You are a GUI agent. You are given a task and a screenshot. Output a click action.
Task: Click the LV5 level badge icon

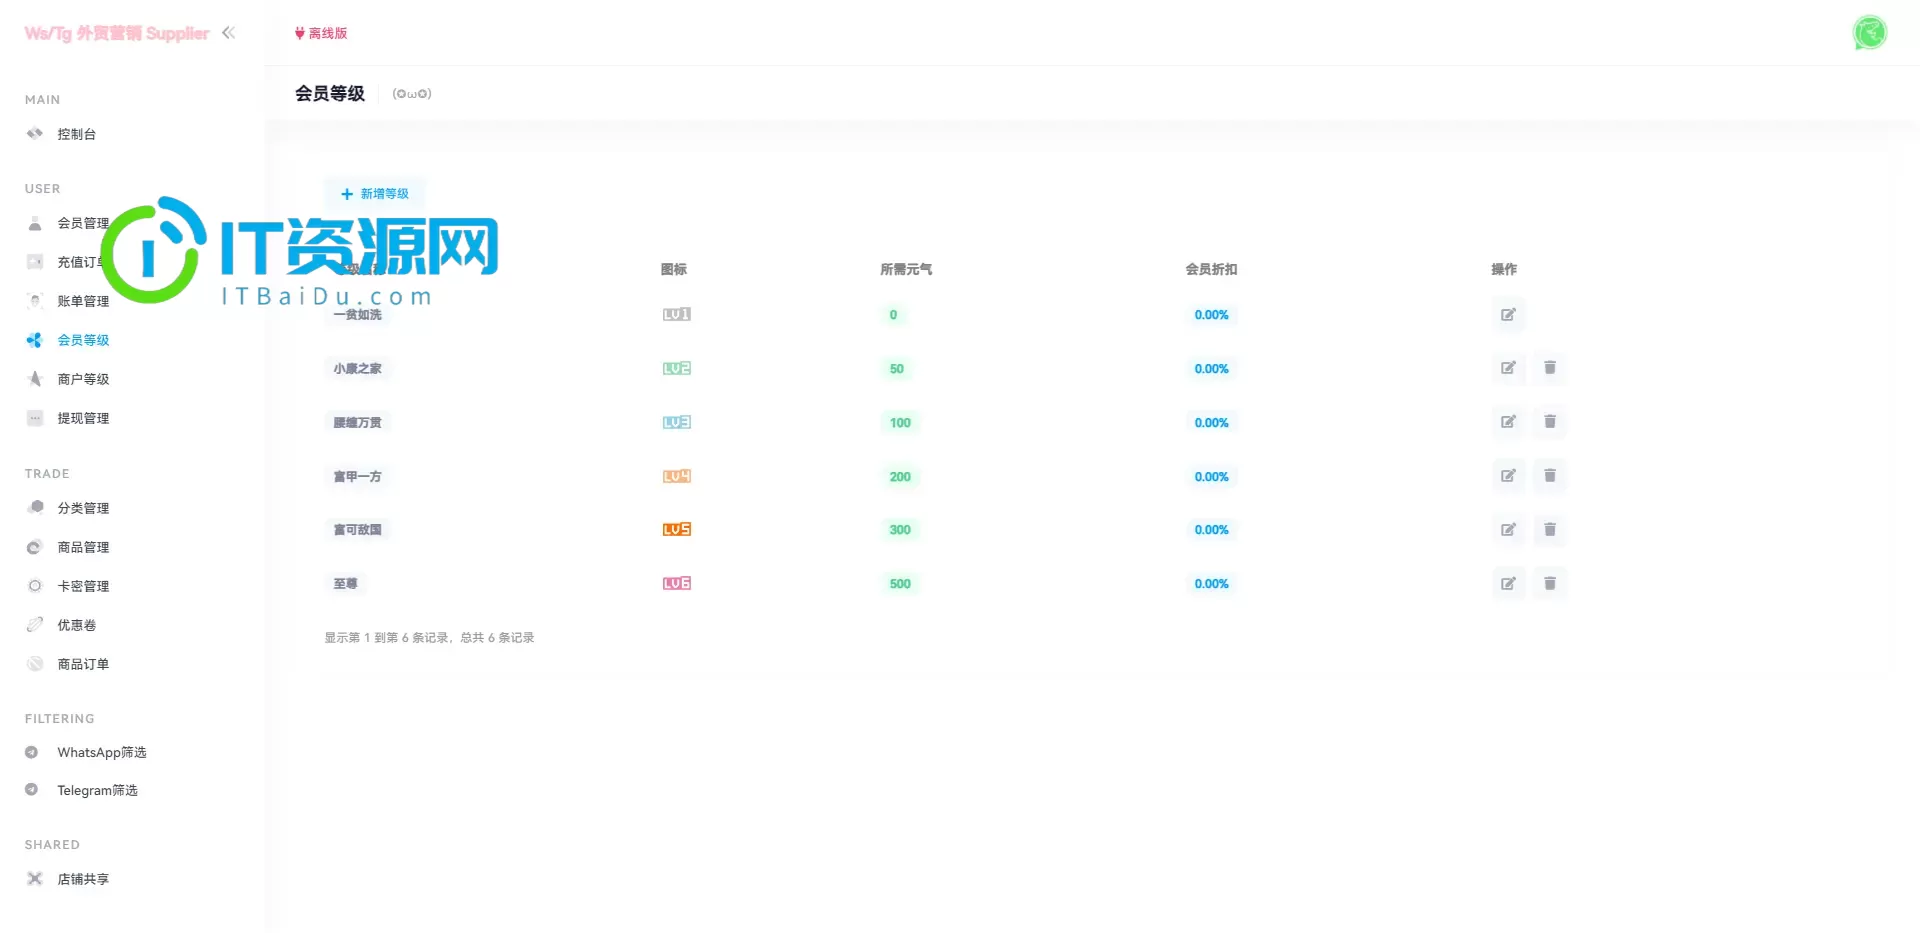click(x=677, y=529)
